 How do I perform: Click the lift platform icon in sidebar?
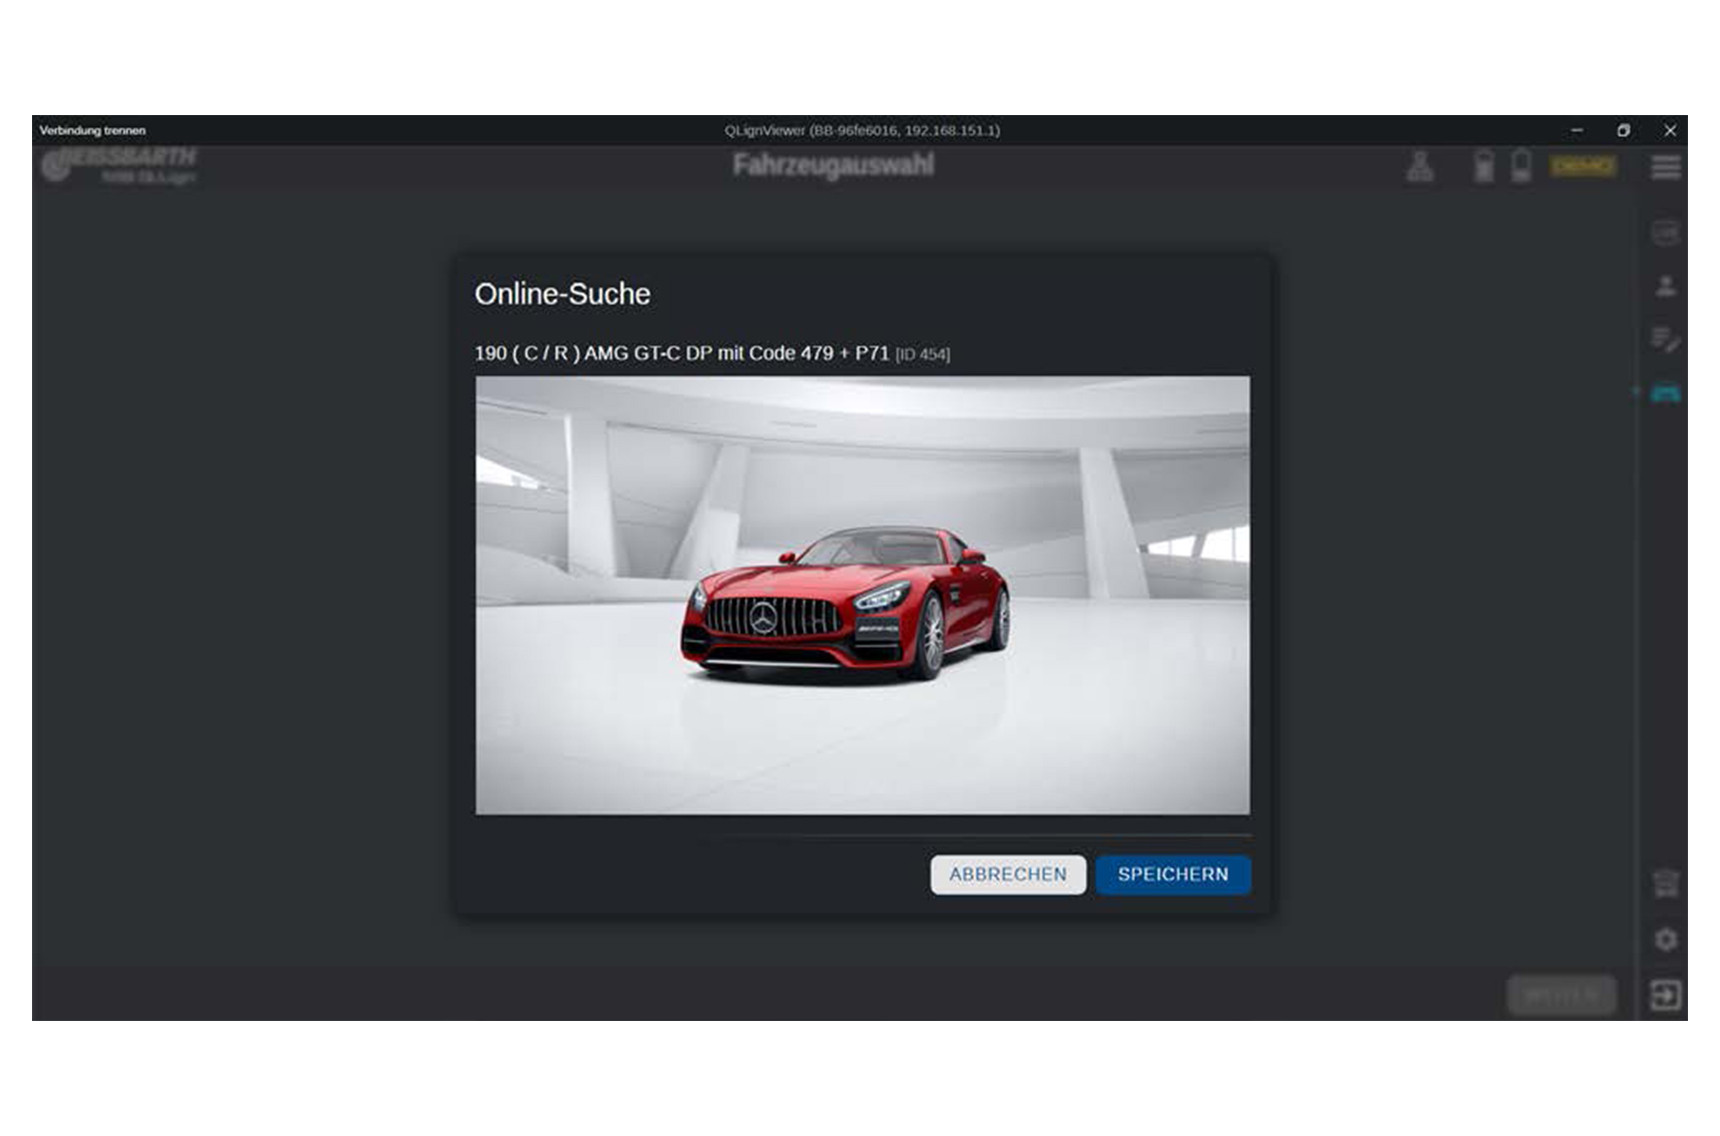1665,884
